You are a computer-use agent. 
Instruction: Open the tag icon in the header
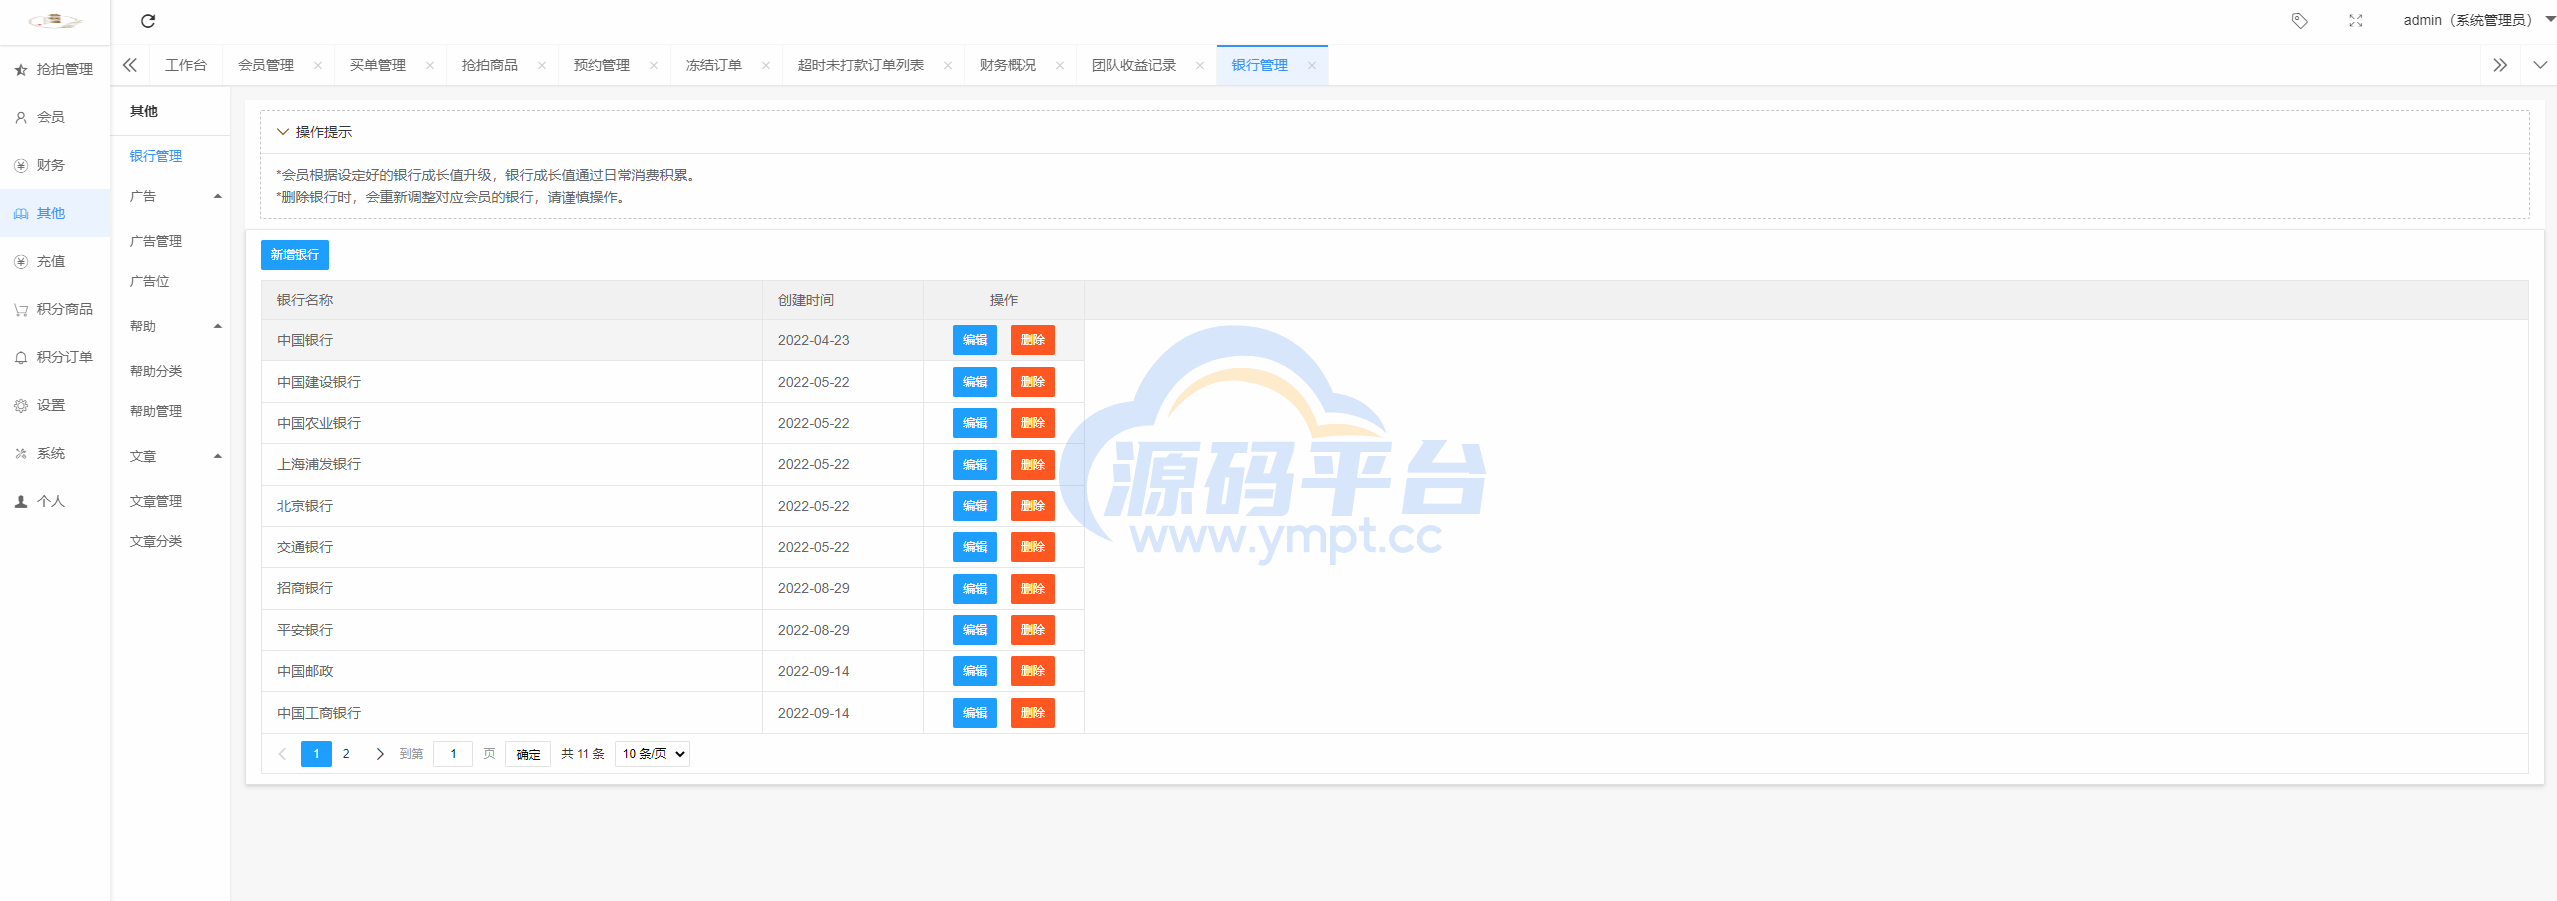(x=2299, y=21)
